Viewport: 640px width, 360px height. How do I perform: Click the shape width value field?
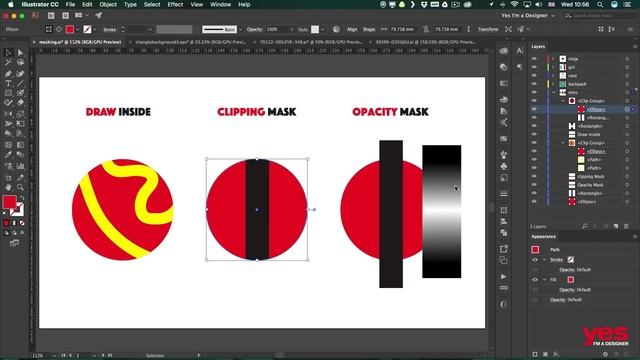coord(402,29)
